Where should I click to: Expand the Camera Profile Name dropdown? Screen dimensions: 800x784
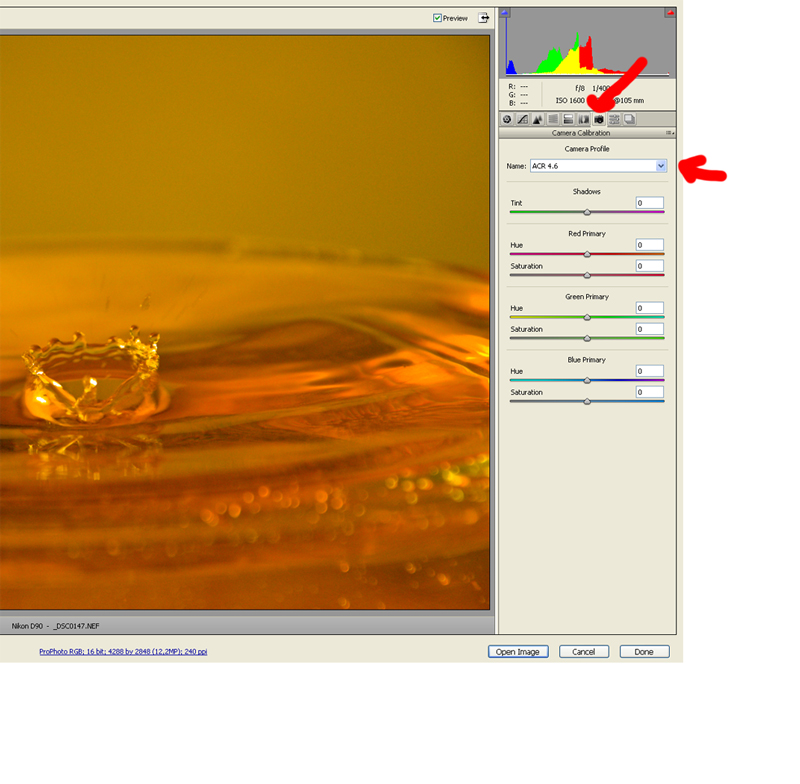pyautogui.click(x=661, y=166)
